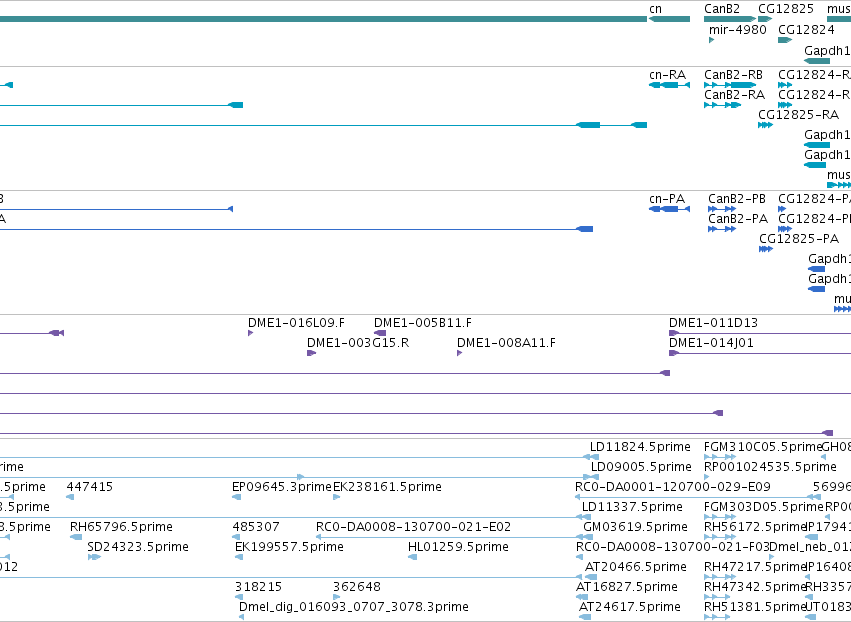851x622 pixels.
Task: Select the AT20466.5prime EST label
Action: pos(636,567)
